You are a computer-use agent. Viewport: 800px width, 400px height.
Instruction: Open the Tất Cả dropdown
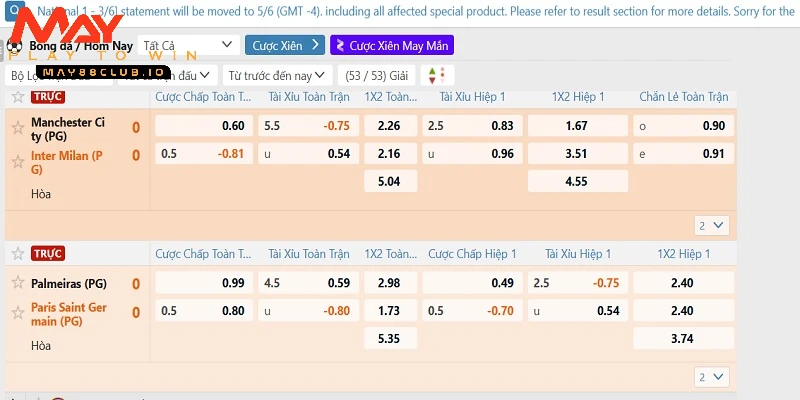pos(188,46)
